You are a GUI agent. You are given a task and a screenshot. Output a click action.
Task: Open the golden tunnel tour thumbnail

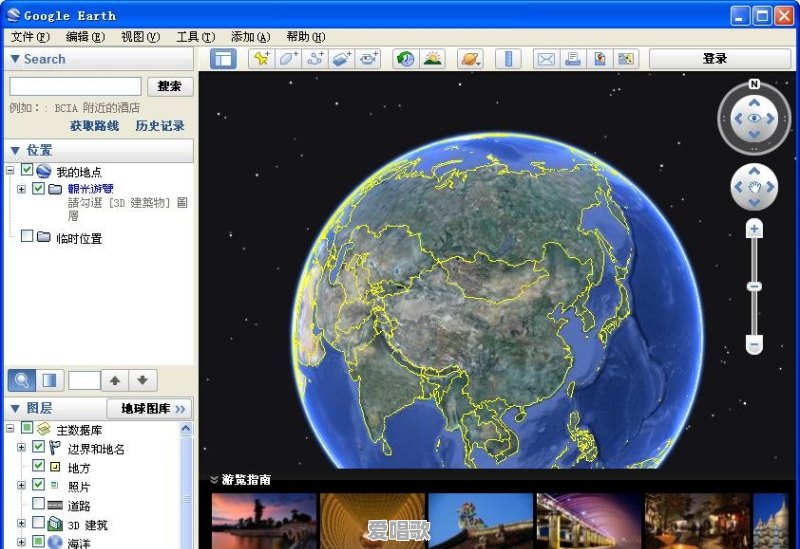point(372,521)
